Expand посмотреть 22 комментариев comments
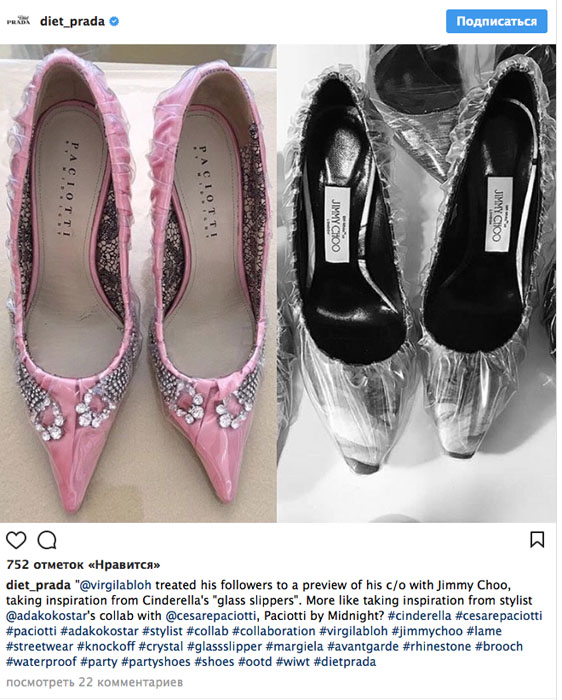This screenshot has width=562, height=700. click(95, 683)
